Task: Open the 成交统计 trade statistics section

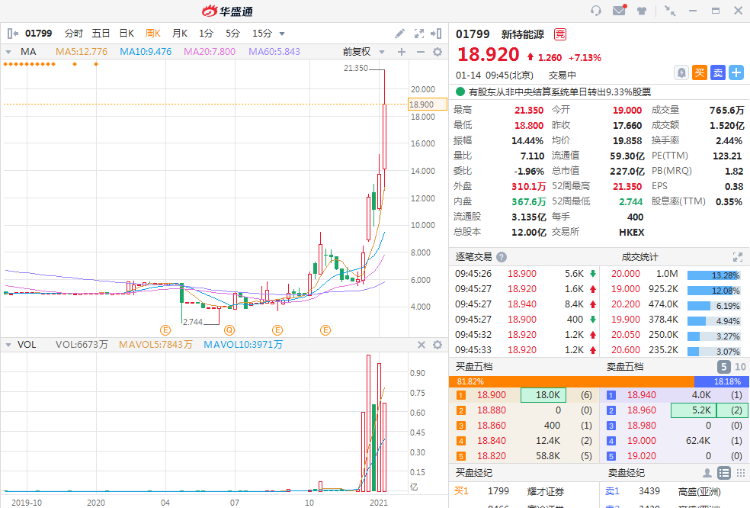Action: [x=640, y=257]
